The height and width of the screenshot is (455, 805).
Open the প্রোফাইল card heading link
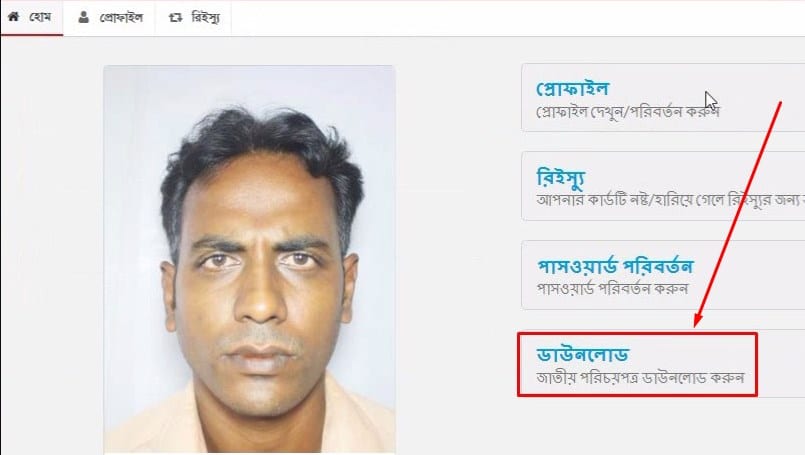click(572, 89)
